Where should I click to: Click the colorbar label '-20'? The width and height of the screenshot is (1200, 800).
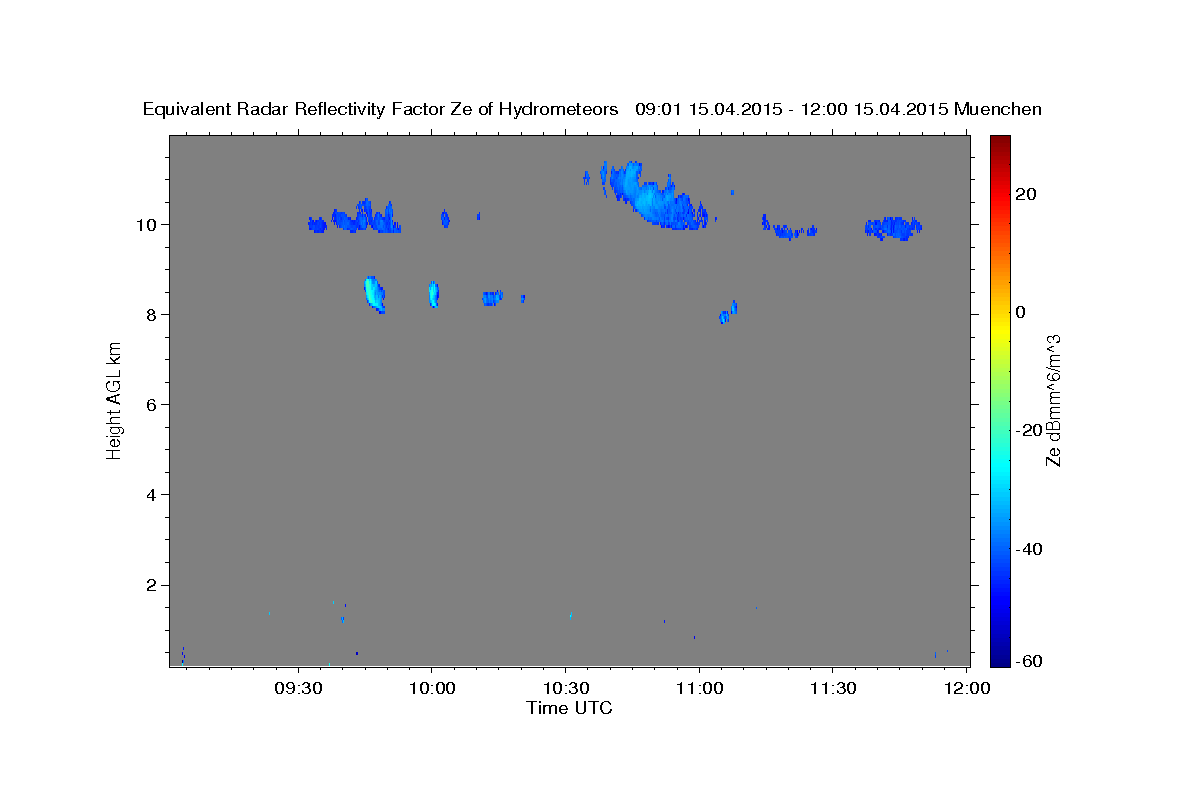[x=1029, y=430]
